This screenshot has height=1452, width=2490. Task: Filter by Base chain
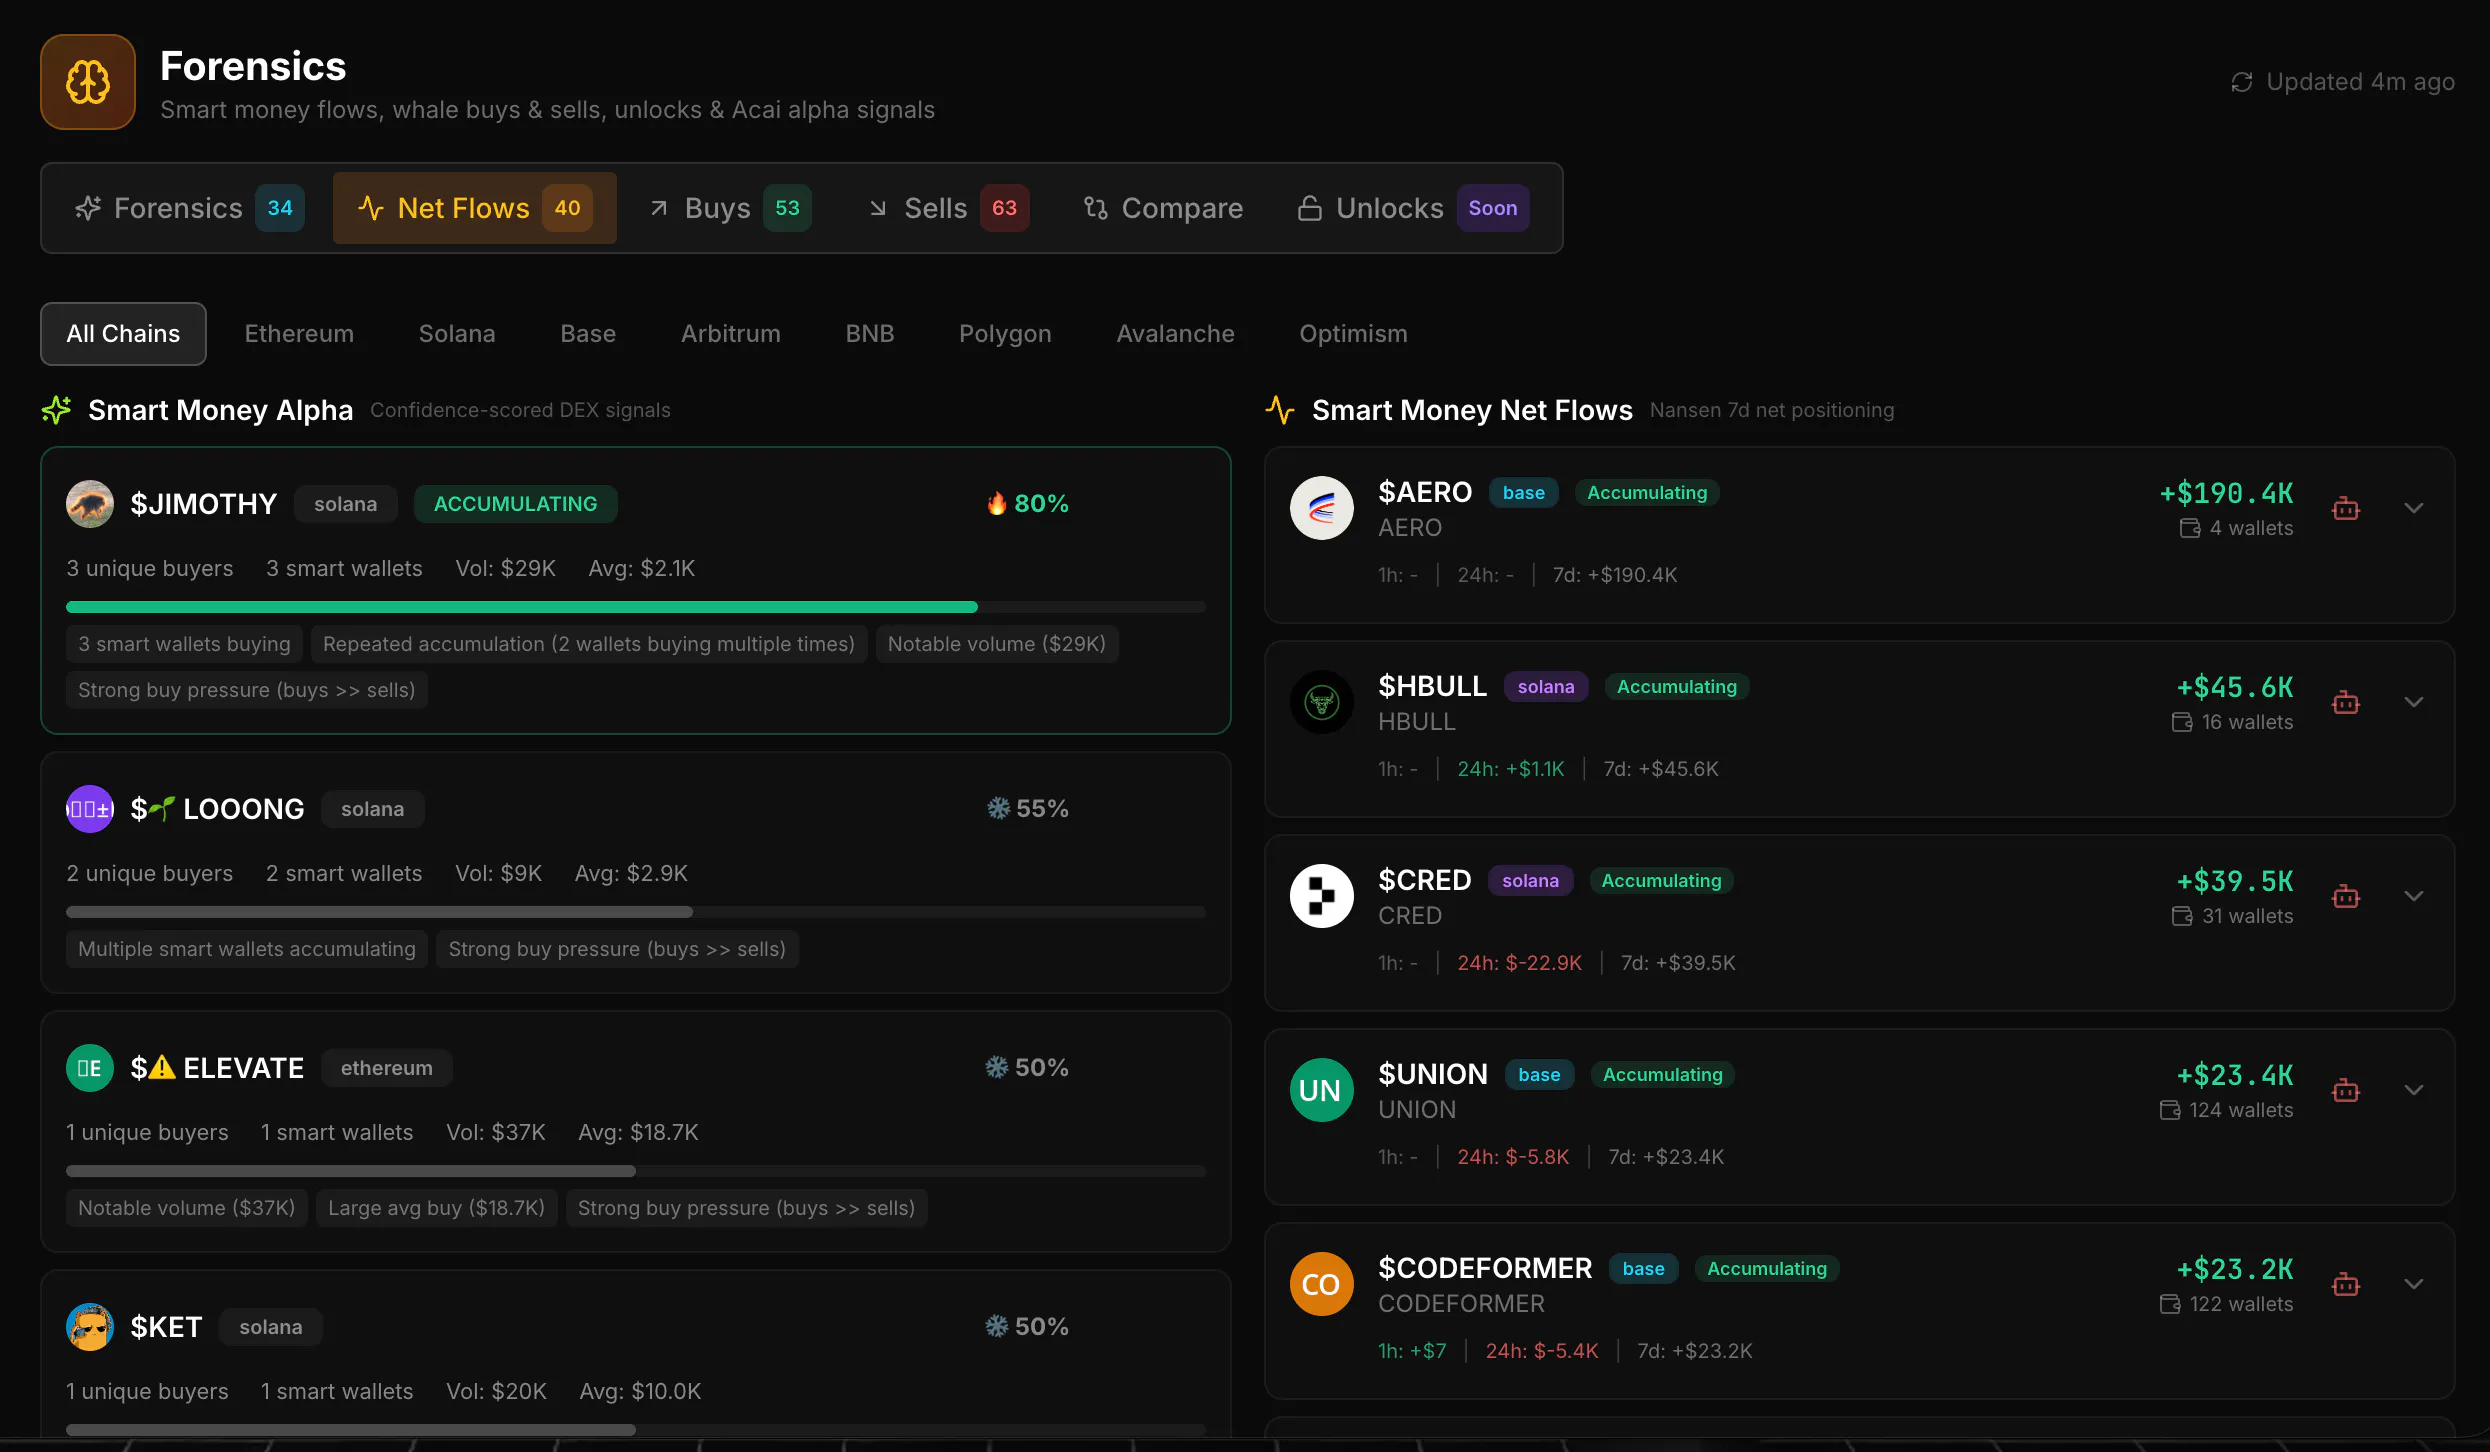coord(588,334)
